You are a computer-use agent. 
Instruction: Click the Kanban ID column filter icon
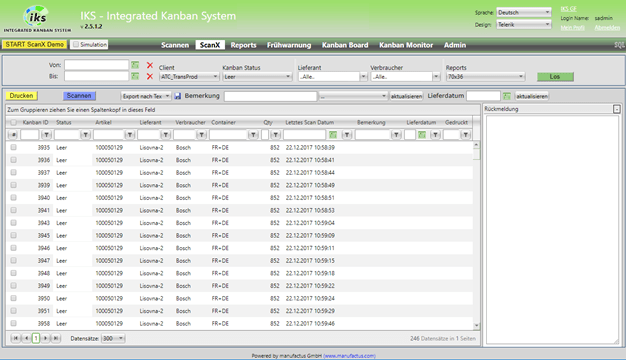coord(46,135)
